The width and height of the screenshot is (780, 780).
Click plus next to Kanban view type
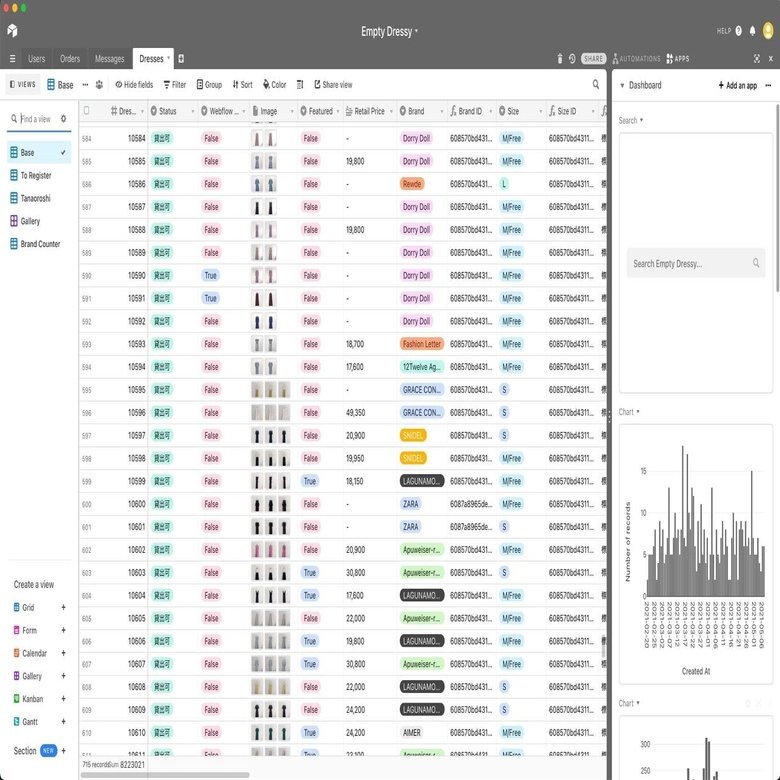pos(64,699)
